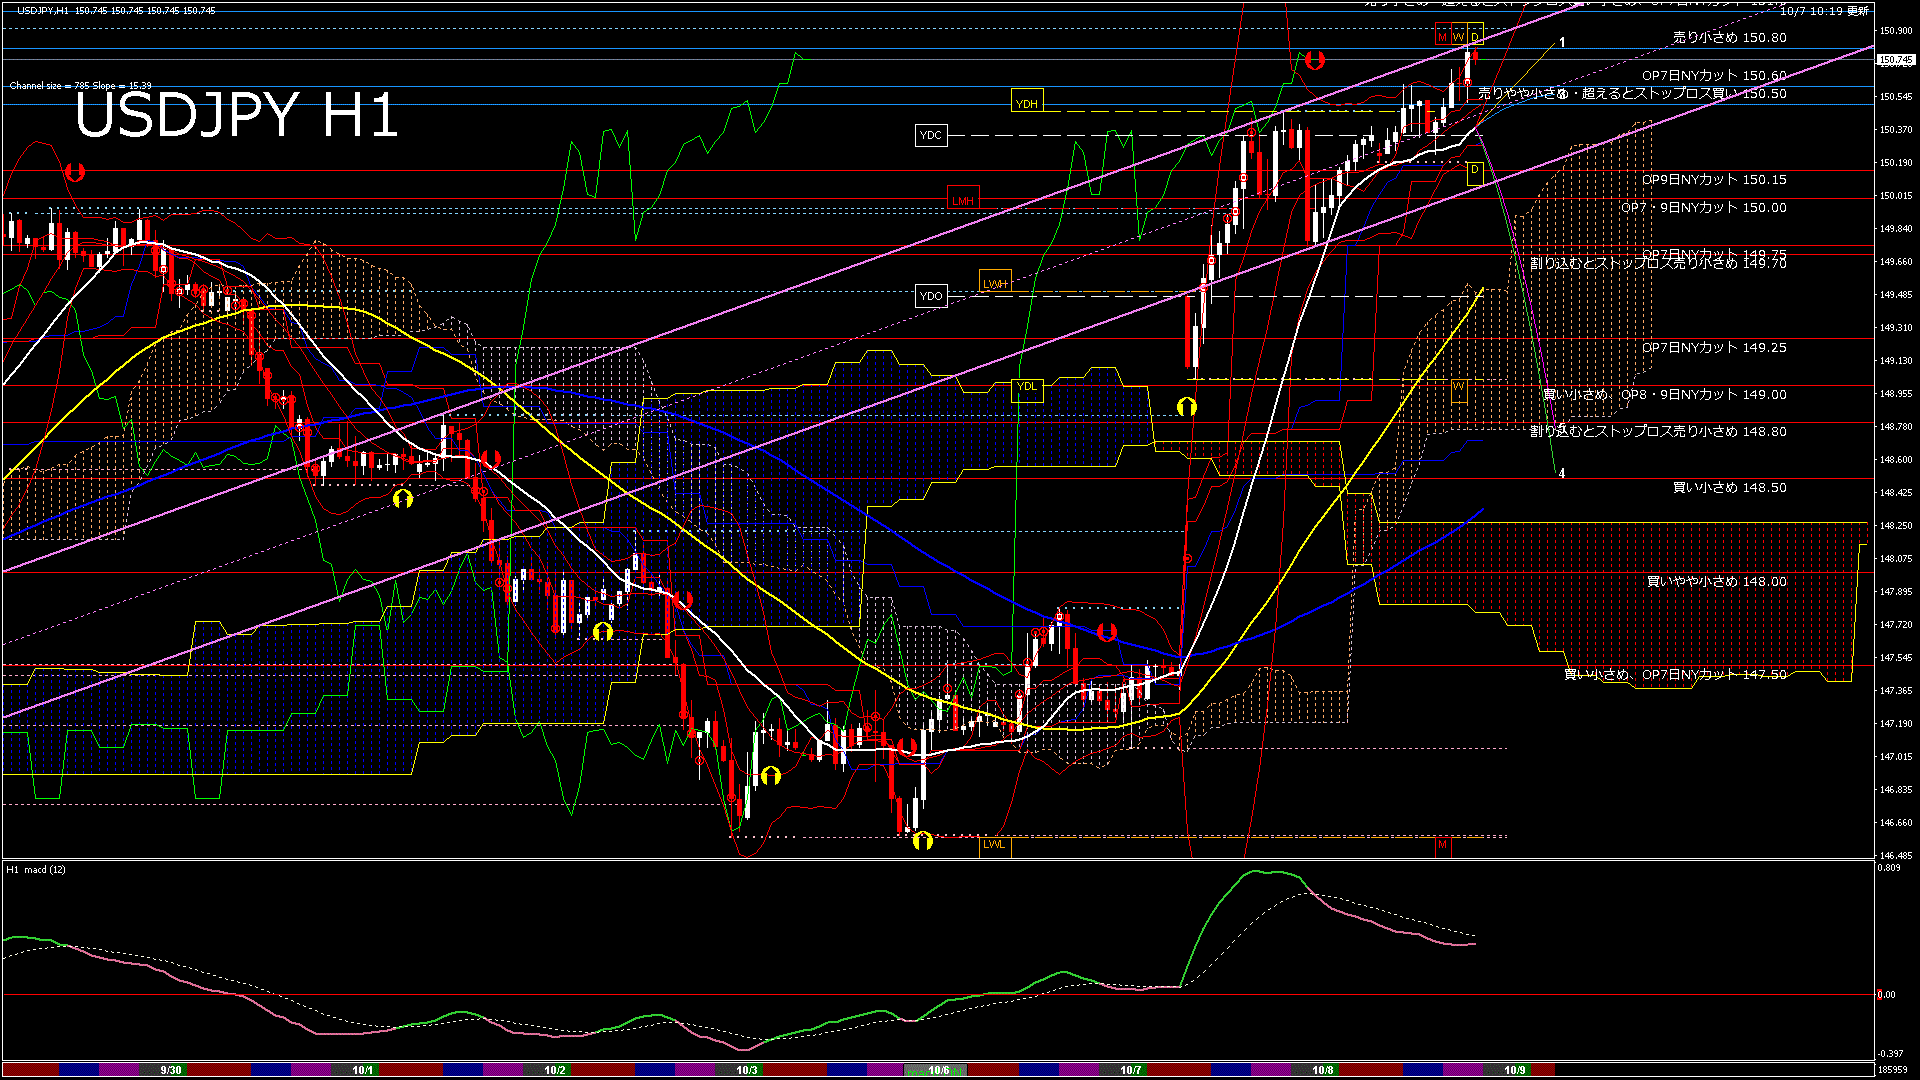Screen dimensions: 1920x1080
Task: Click the red down-arrow sell signal near the 10/8 high
Action: 1314,61
